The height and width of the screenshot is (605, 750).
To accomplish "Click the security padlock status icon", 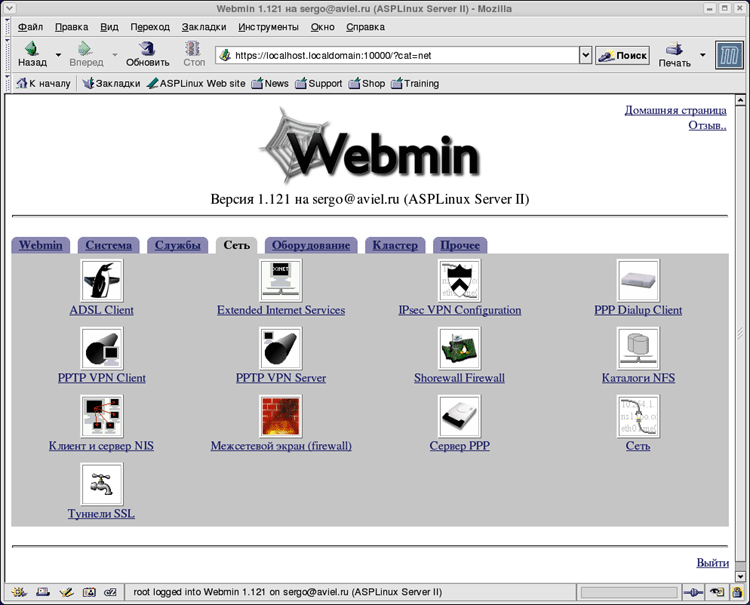I will coord(737,592).
